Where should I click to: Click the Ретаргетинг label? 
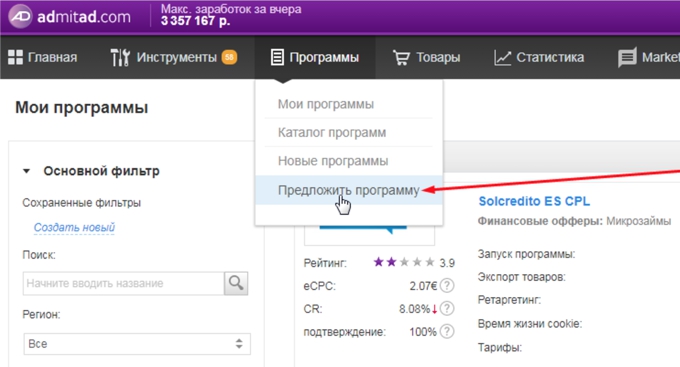[x=509, y=300]
